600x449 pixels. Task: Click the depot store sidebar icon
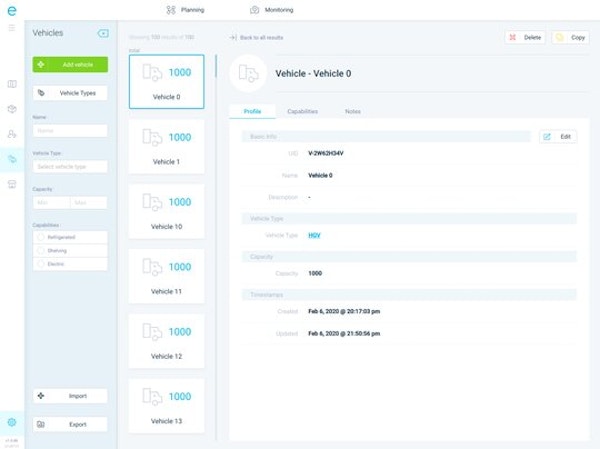[x=12, y=184]
